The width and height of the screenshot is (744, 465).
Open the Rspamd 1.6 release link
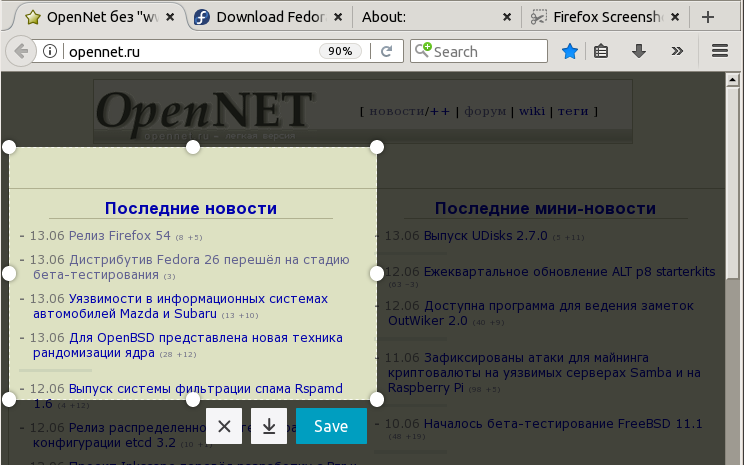point(188,396)
